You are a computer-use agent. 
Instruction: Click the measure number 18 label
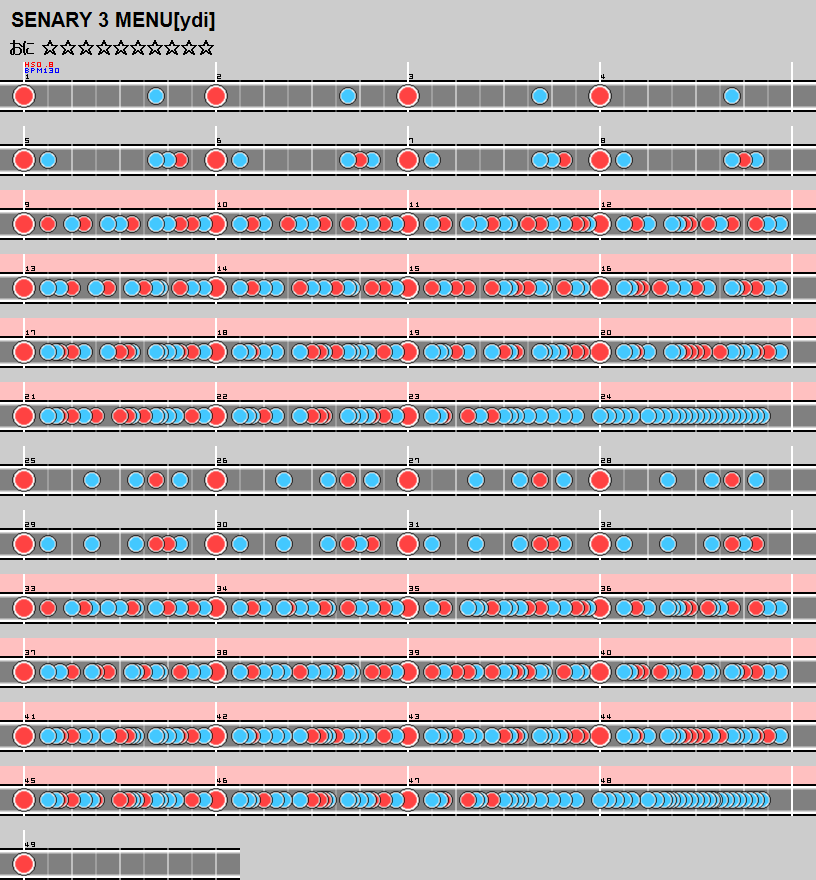click(222, 333)
